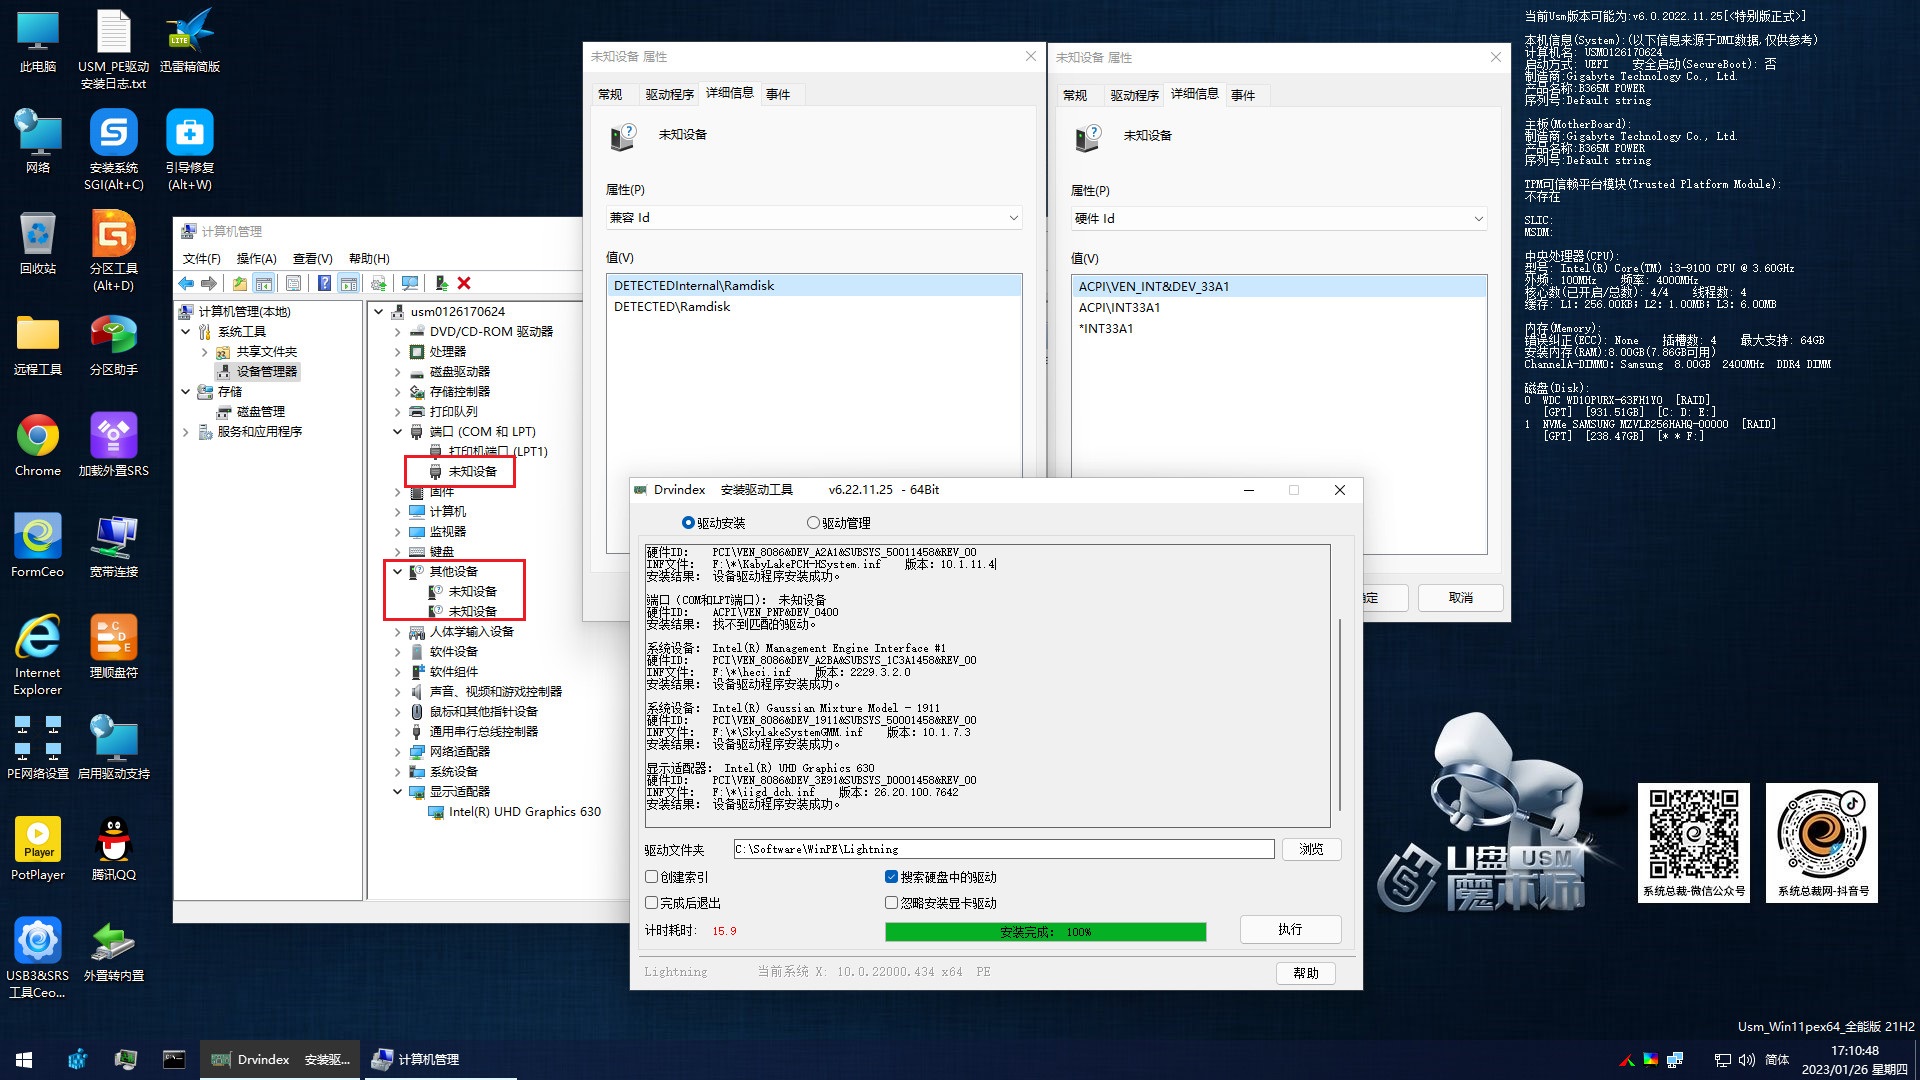Expand 服务和应用程序 in left tree
Image resolution: width=1920 pixels, height=1080 pixels.
(x=186, y=431)
